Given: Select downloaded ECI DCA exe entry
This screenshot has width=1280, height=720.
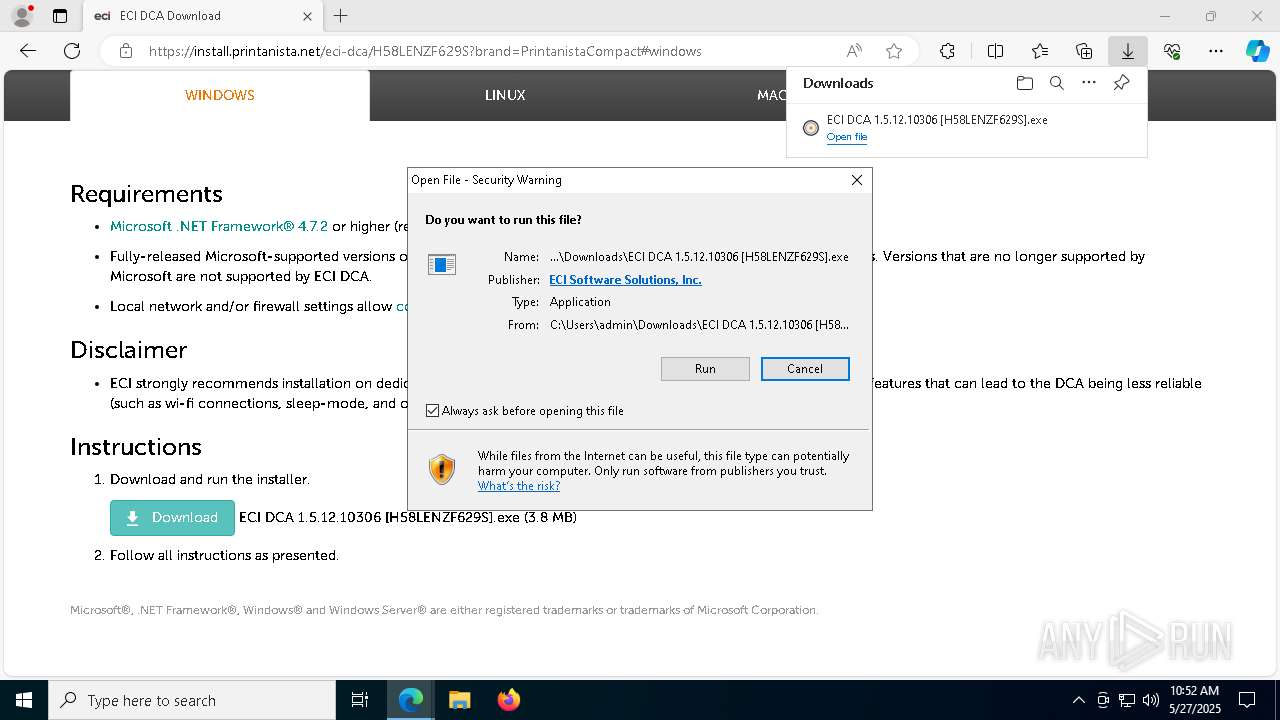Looking at the screenshot, I should (966, 128).
